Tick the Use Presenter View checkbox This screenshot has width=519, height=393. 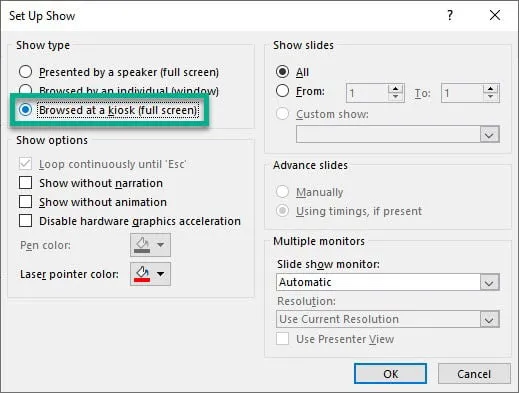[282, 339]
